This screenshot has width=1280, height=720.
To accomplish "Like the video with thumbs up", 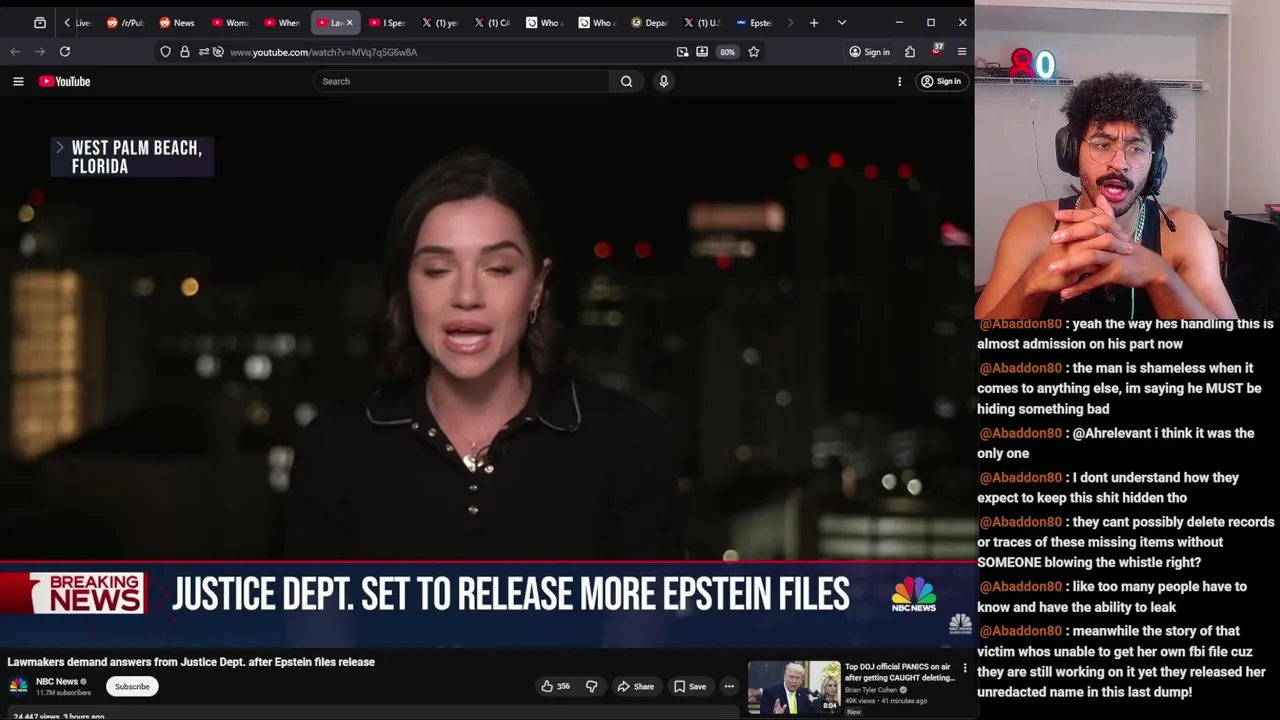I will point(555,686).
